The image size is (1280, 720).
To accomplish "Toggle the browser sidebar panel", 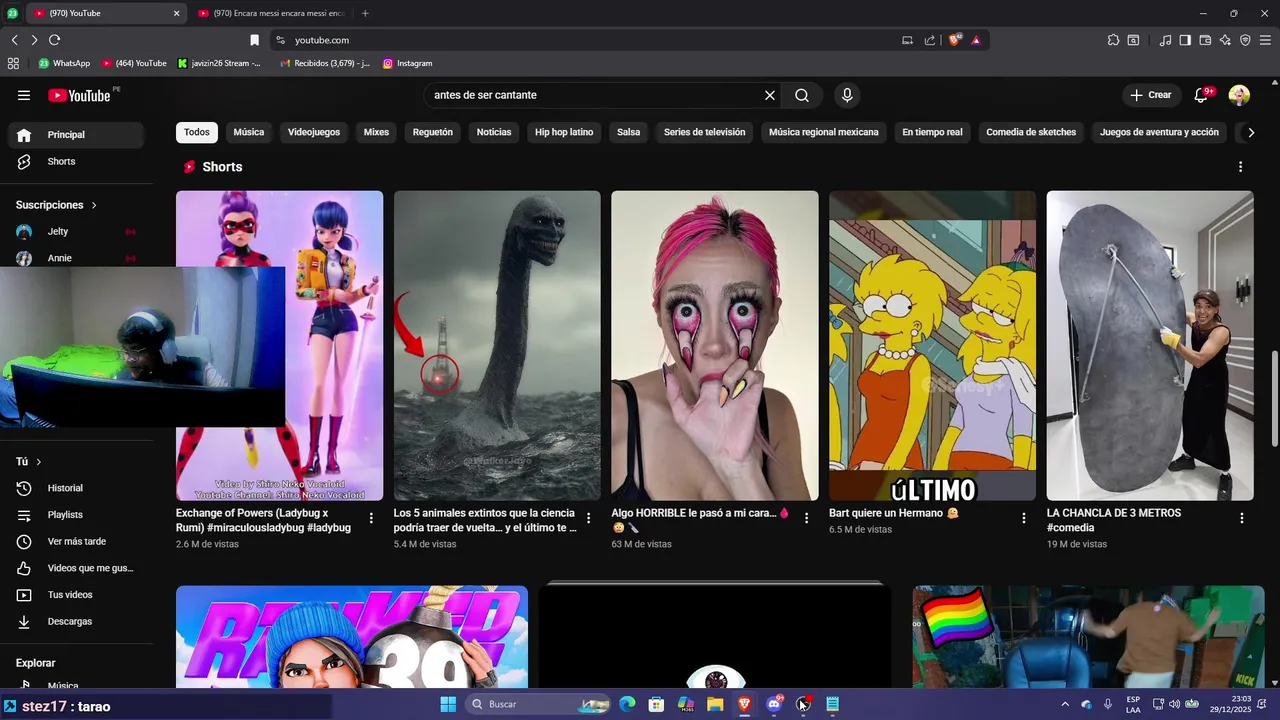I will tap(1185, 40).
